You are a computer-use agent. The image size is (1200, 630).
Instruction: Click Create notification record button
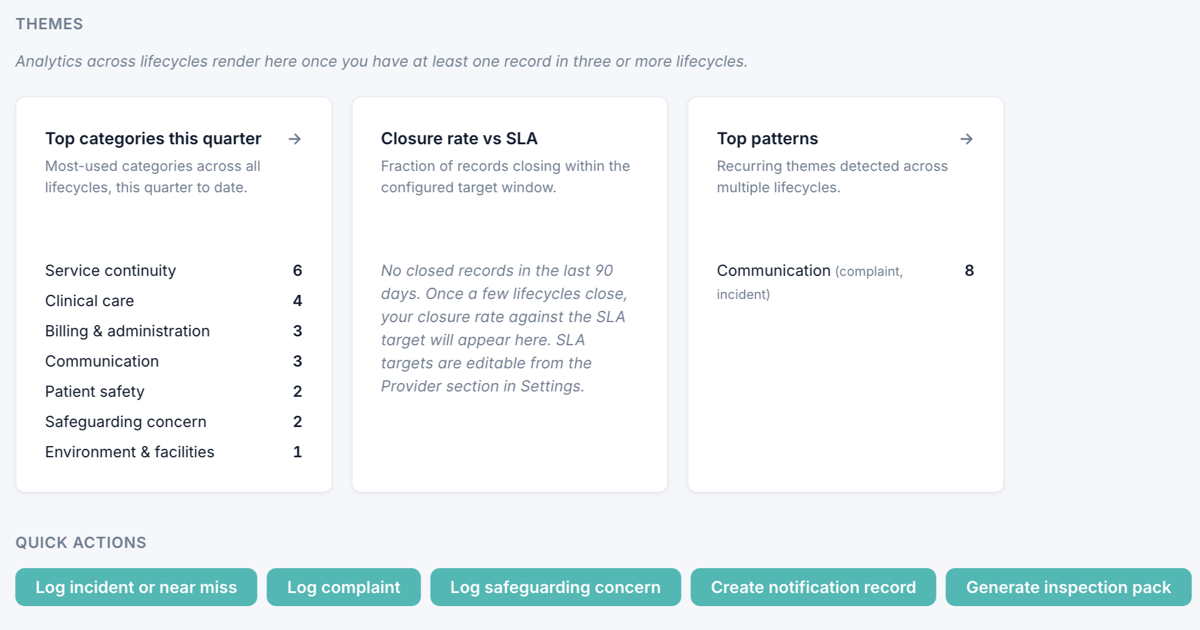click(x=813, y=587)
